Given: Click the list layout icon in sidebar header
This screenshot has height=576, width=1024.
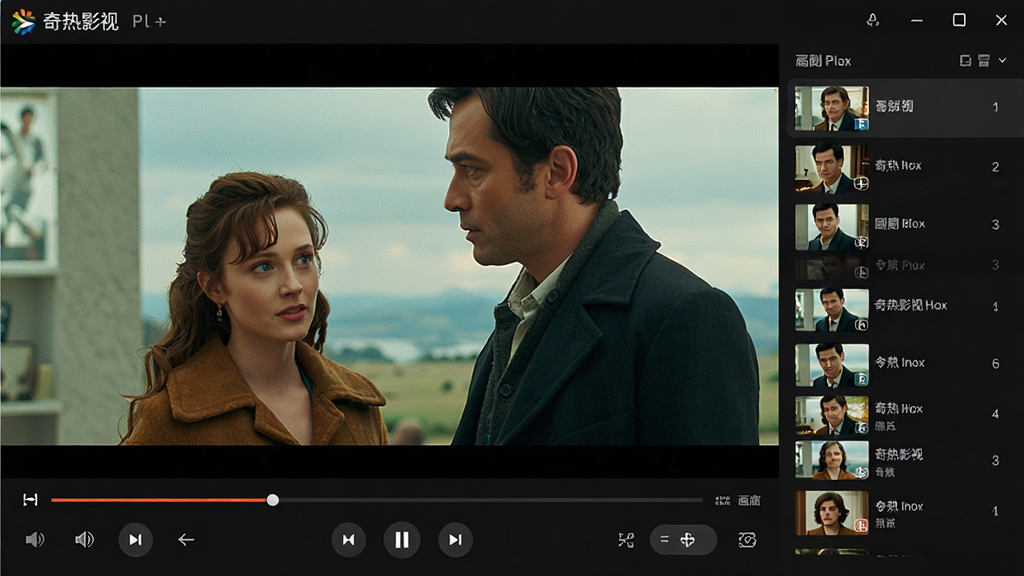Looking at the screenshot, I should 984,61.
